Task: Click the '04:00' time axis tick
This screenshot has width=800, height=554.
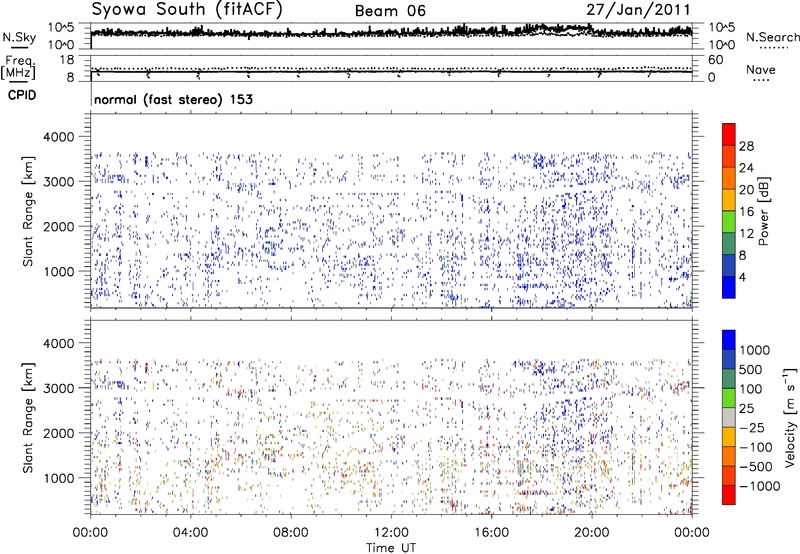Action: click(190, 533)
